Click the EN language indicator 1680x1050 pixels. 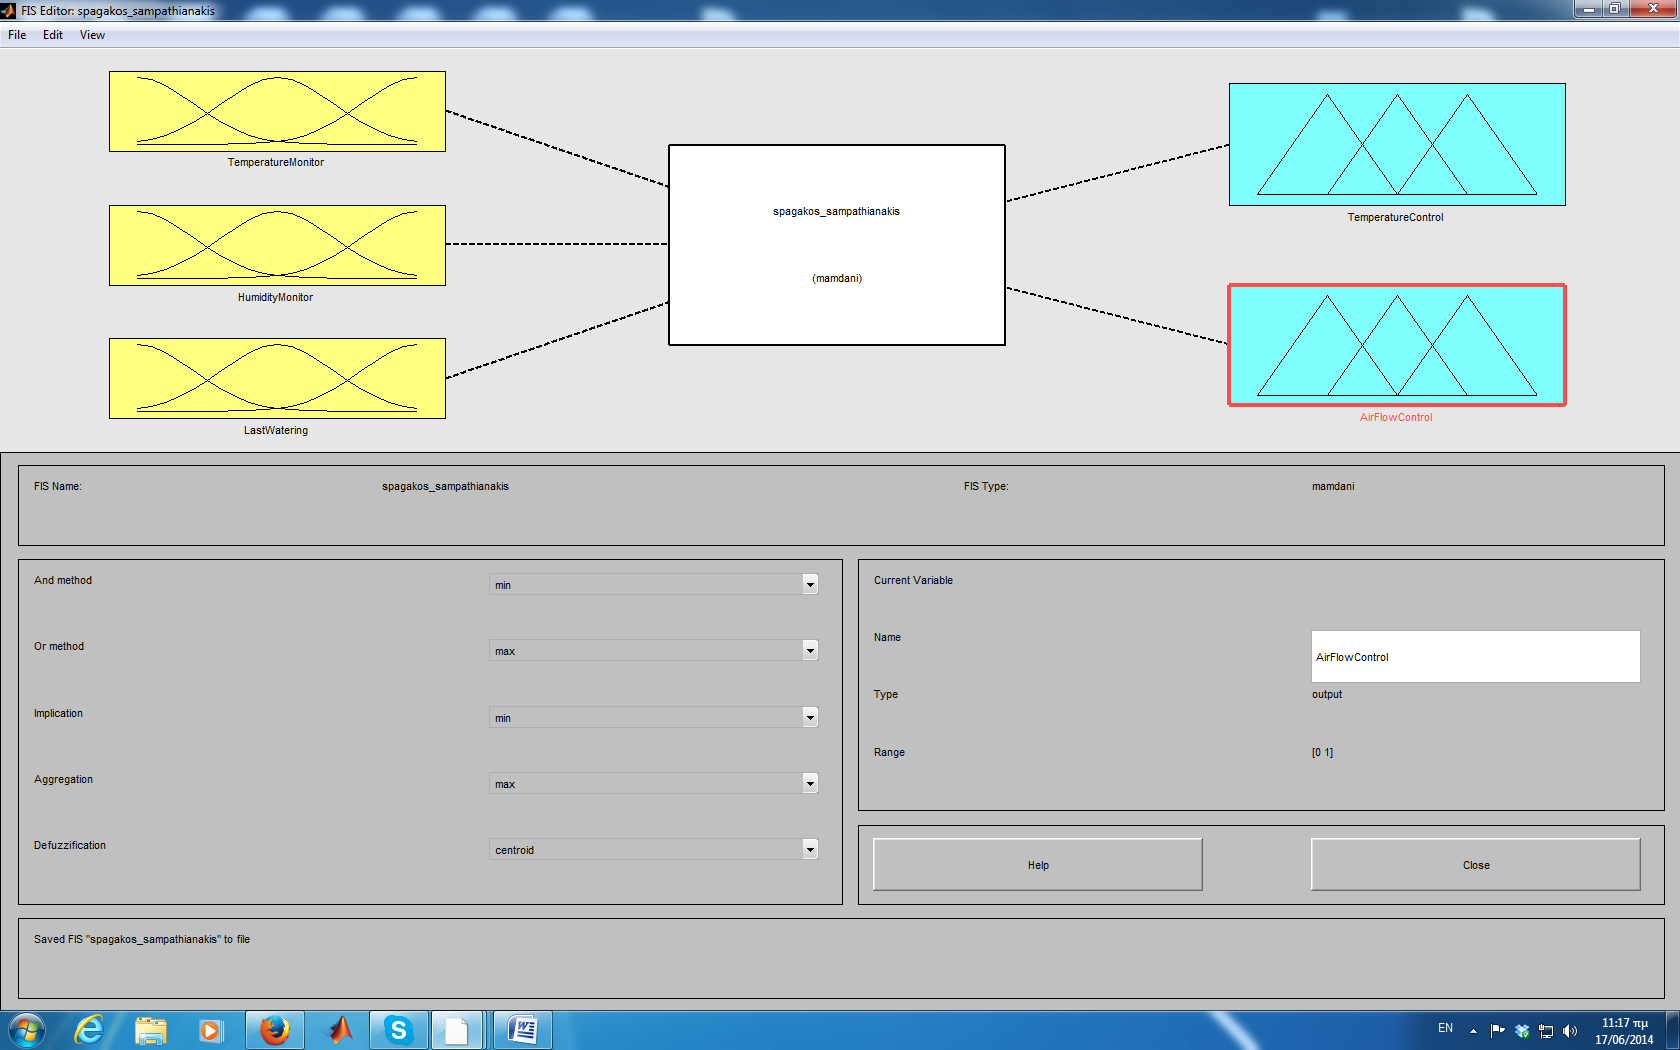click(x=1445, y=1028)
